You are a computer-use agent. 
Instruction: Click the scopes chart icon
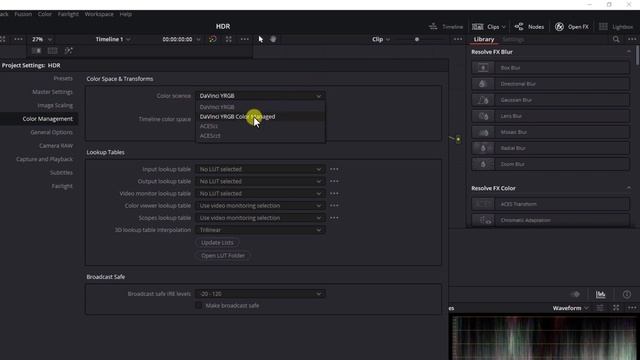coord(600,294)
